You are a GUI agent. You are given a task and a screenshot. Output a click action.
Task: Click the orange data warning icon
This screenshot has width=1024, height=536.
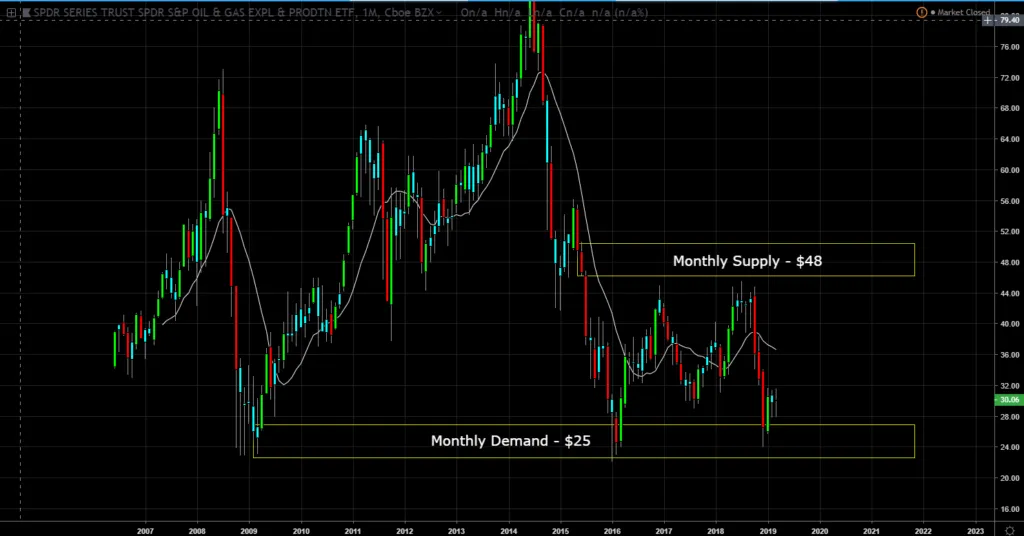(921, 12)
